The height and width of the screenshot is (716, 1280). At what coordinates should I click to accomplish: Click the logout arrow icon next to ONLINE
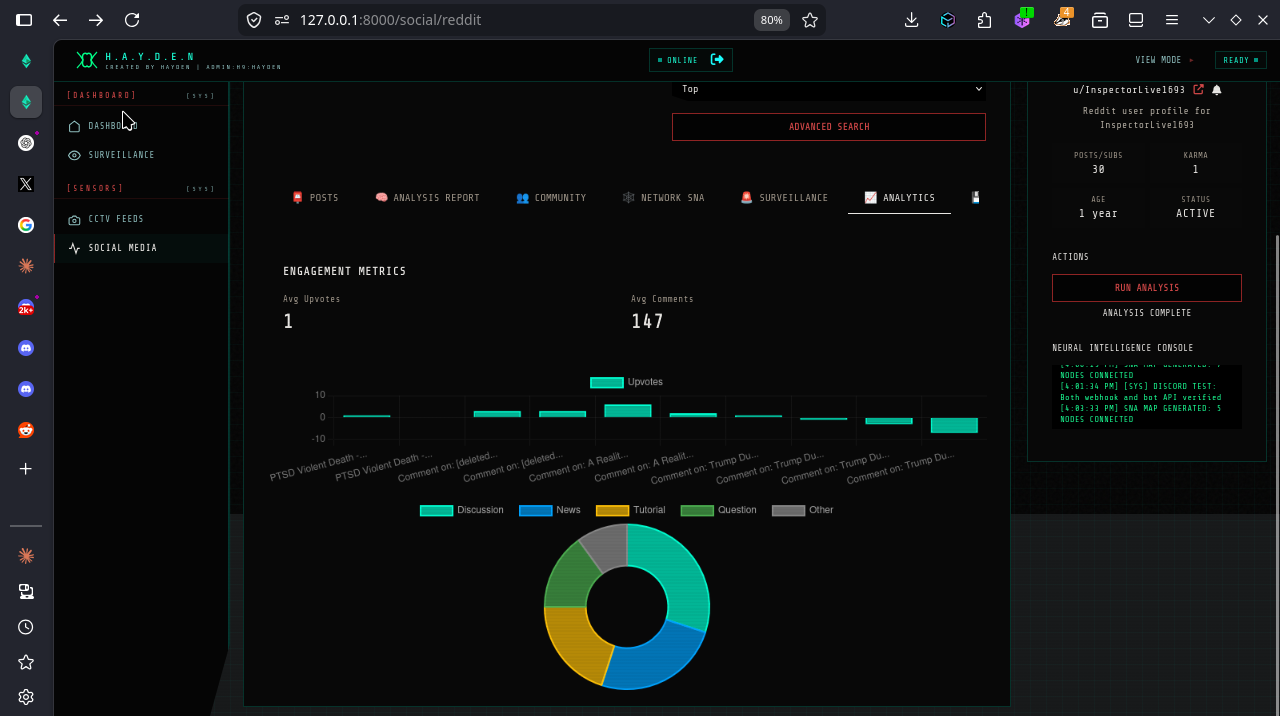tap(717, 60)
